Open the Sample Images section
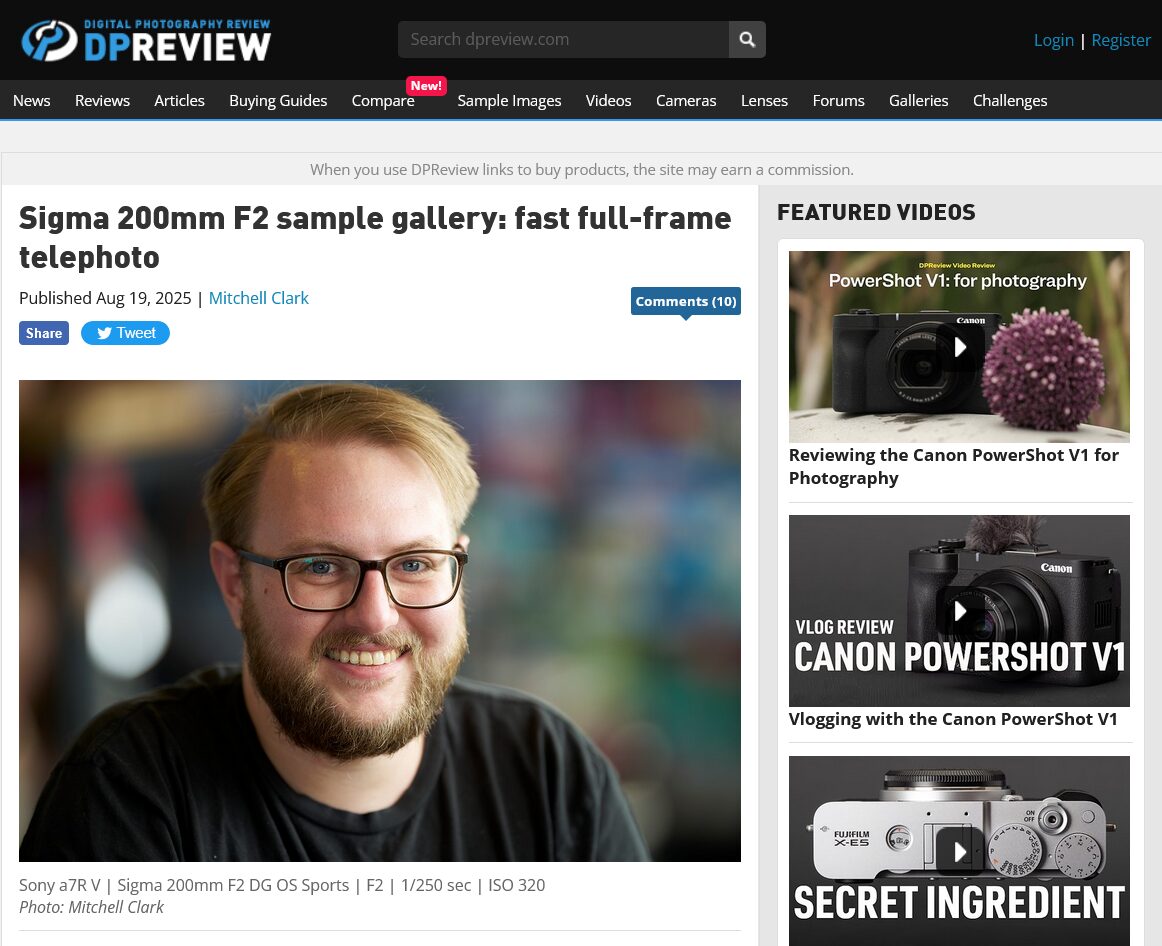Screen dimensions: 1162x946 [x=509, y=101]
